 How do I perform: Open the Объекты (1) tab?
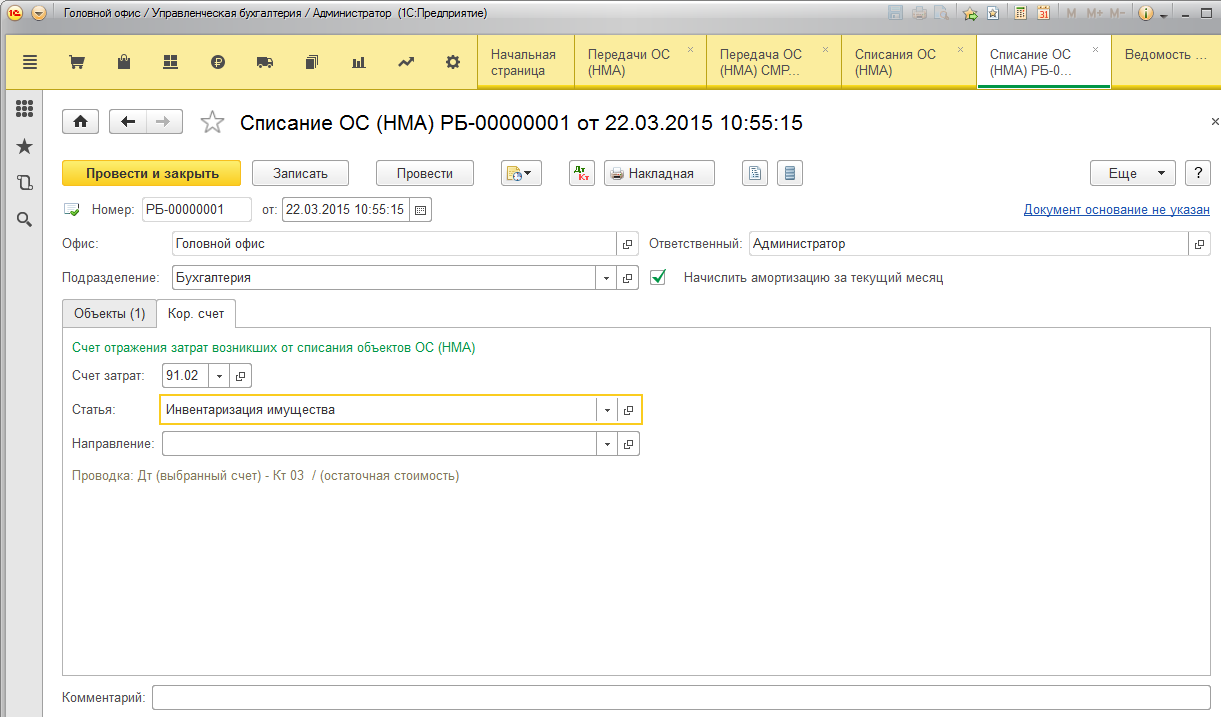[x=109, y=313]
